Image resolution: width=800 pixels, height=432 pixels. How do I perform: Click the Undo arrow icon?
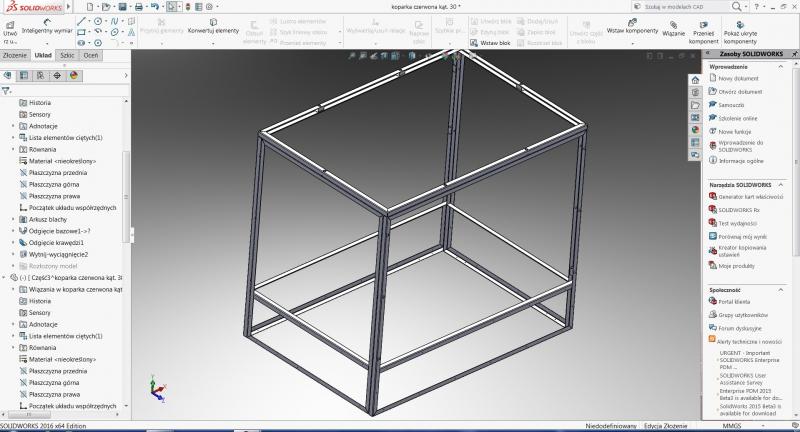[x=155, y=7]
